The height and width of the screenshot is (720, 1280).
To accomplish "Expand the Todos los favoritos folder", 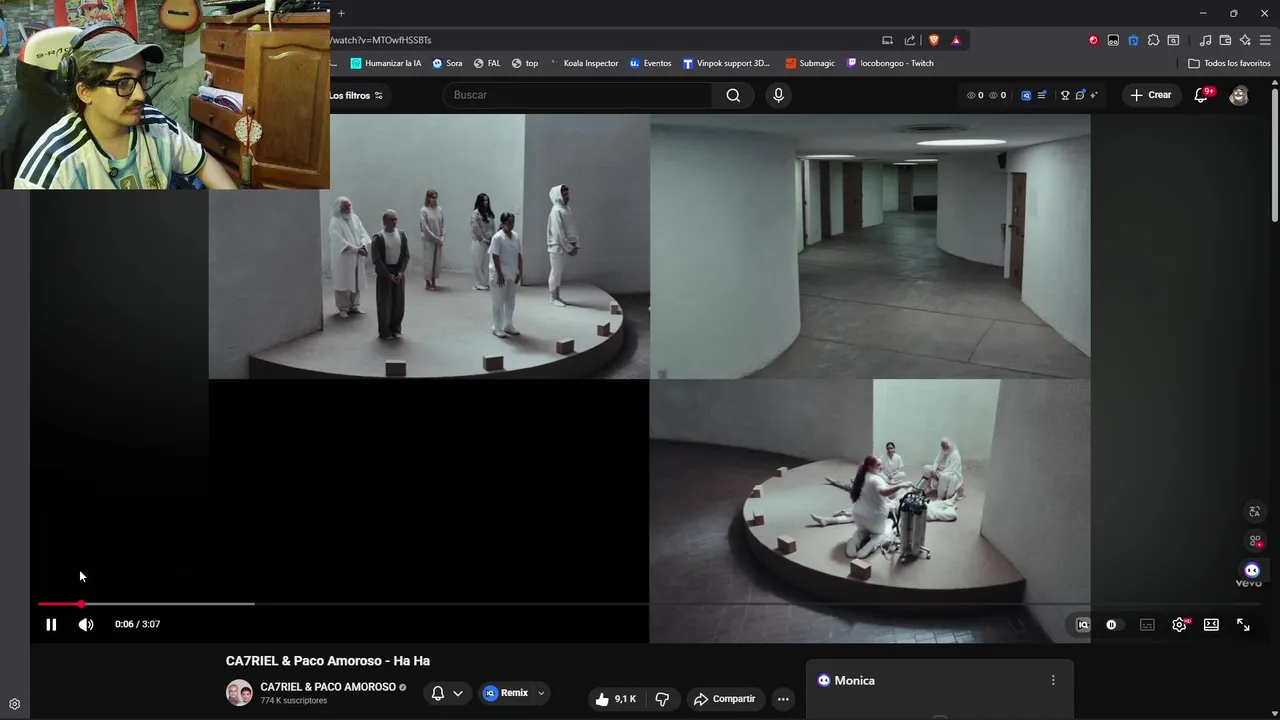I will pyautogui.click(x=1229, y=63).
